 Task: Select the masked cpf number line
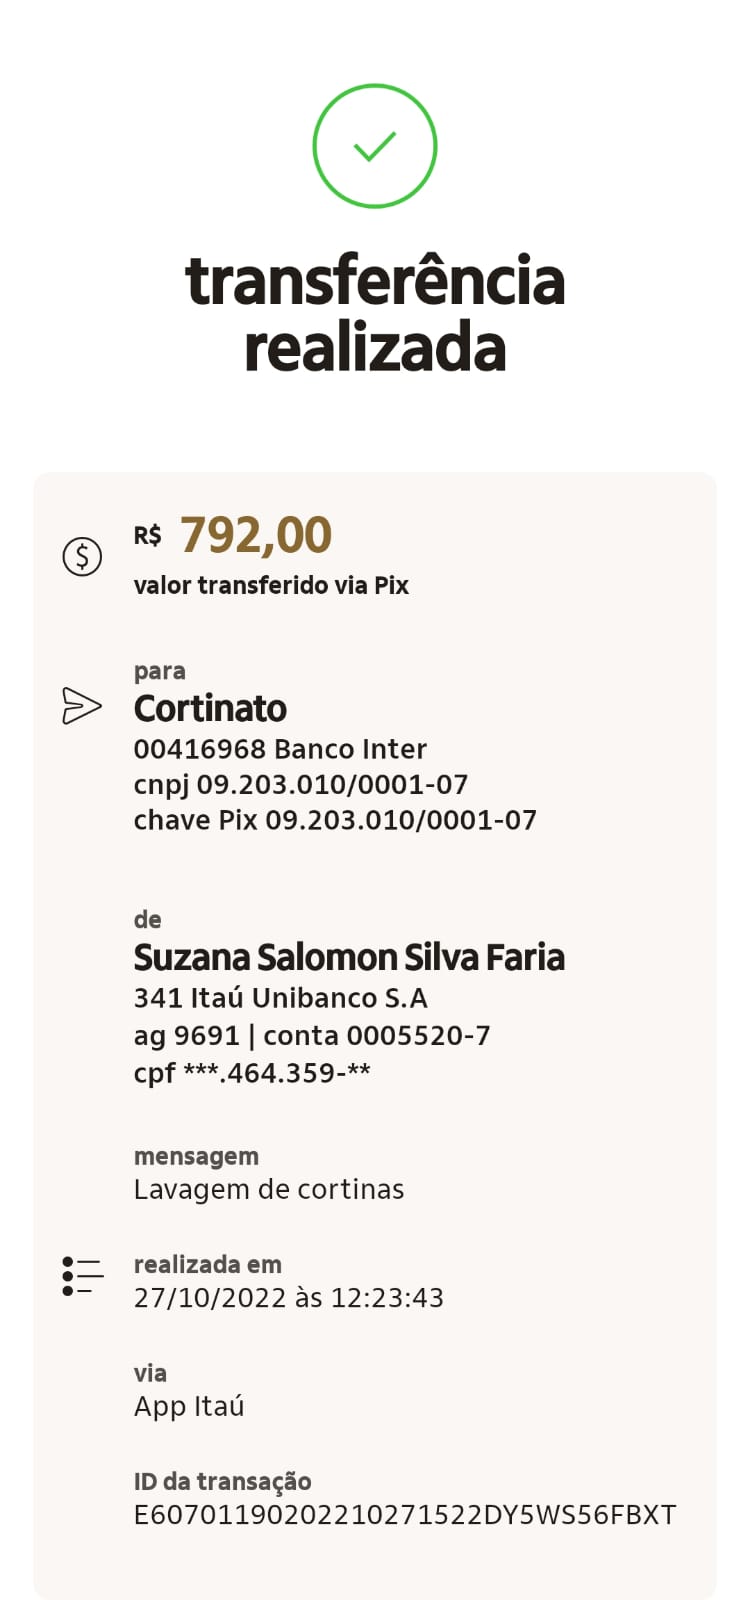pos(252,1073)
